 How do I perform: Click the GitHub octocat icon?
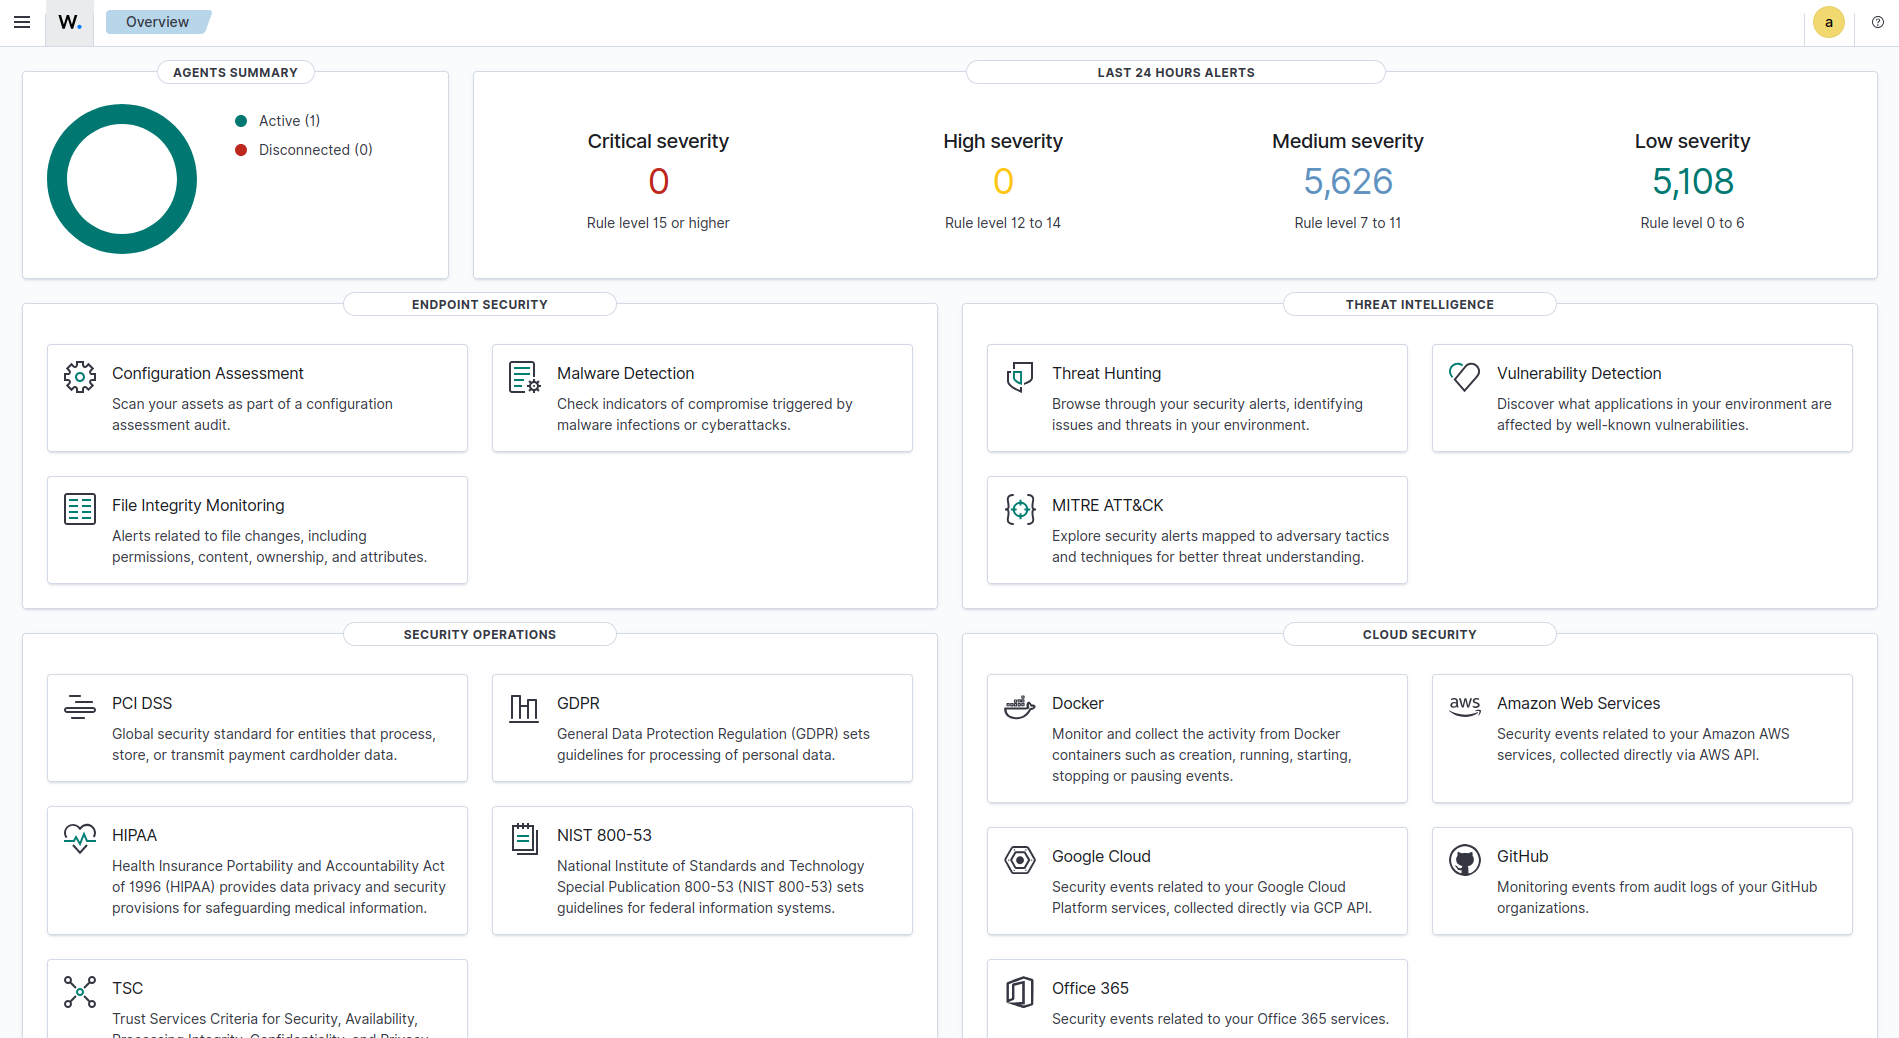[1464, 860]
